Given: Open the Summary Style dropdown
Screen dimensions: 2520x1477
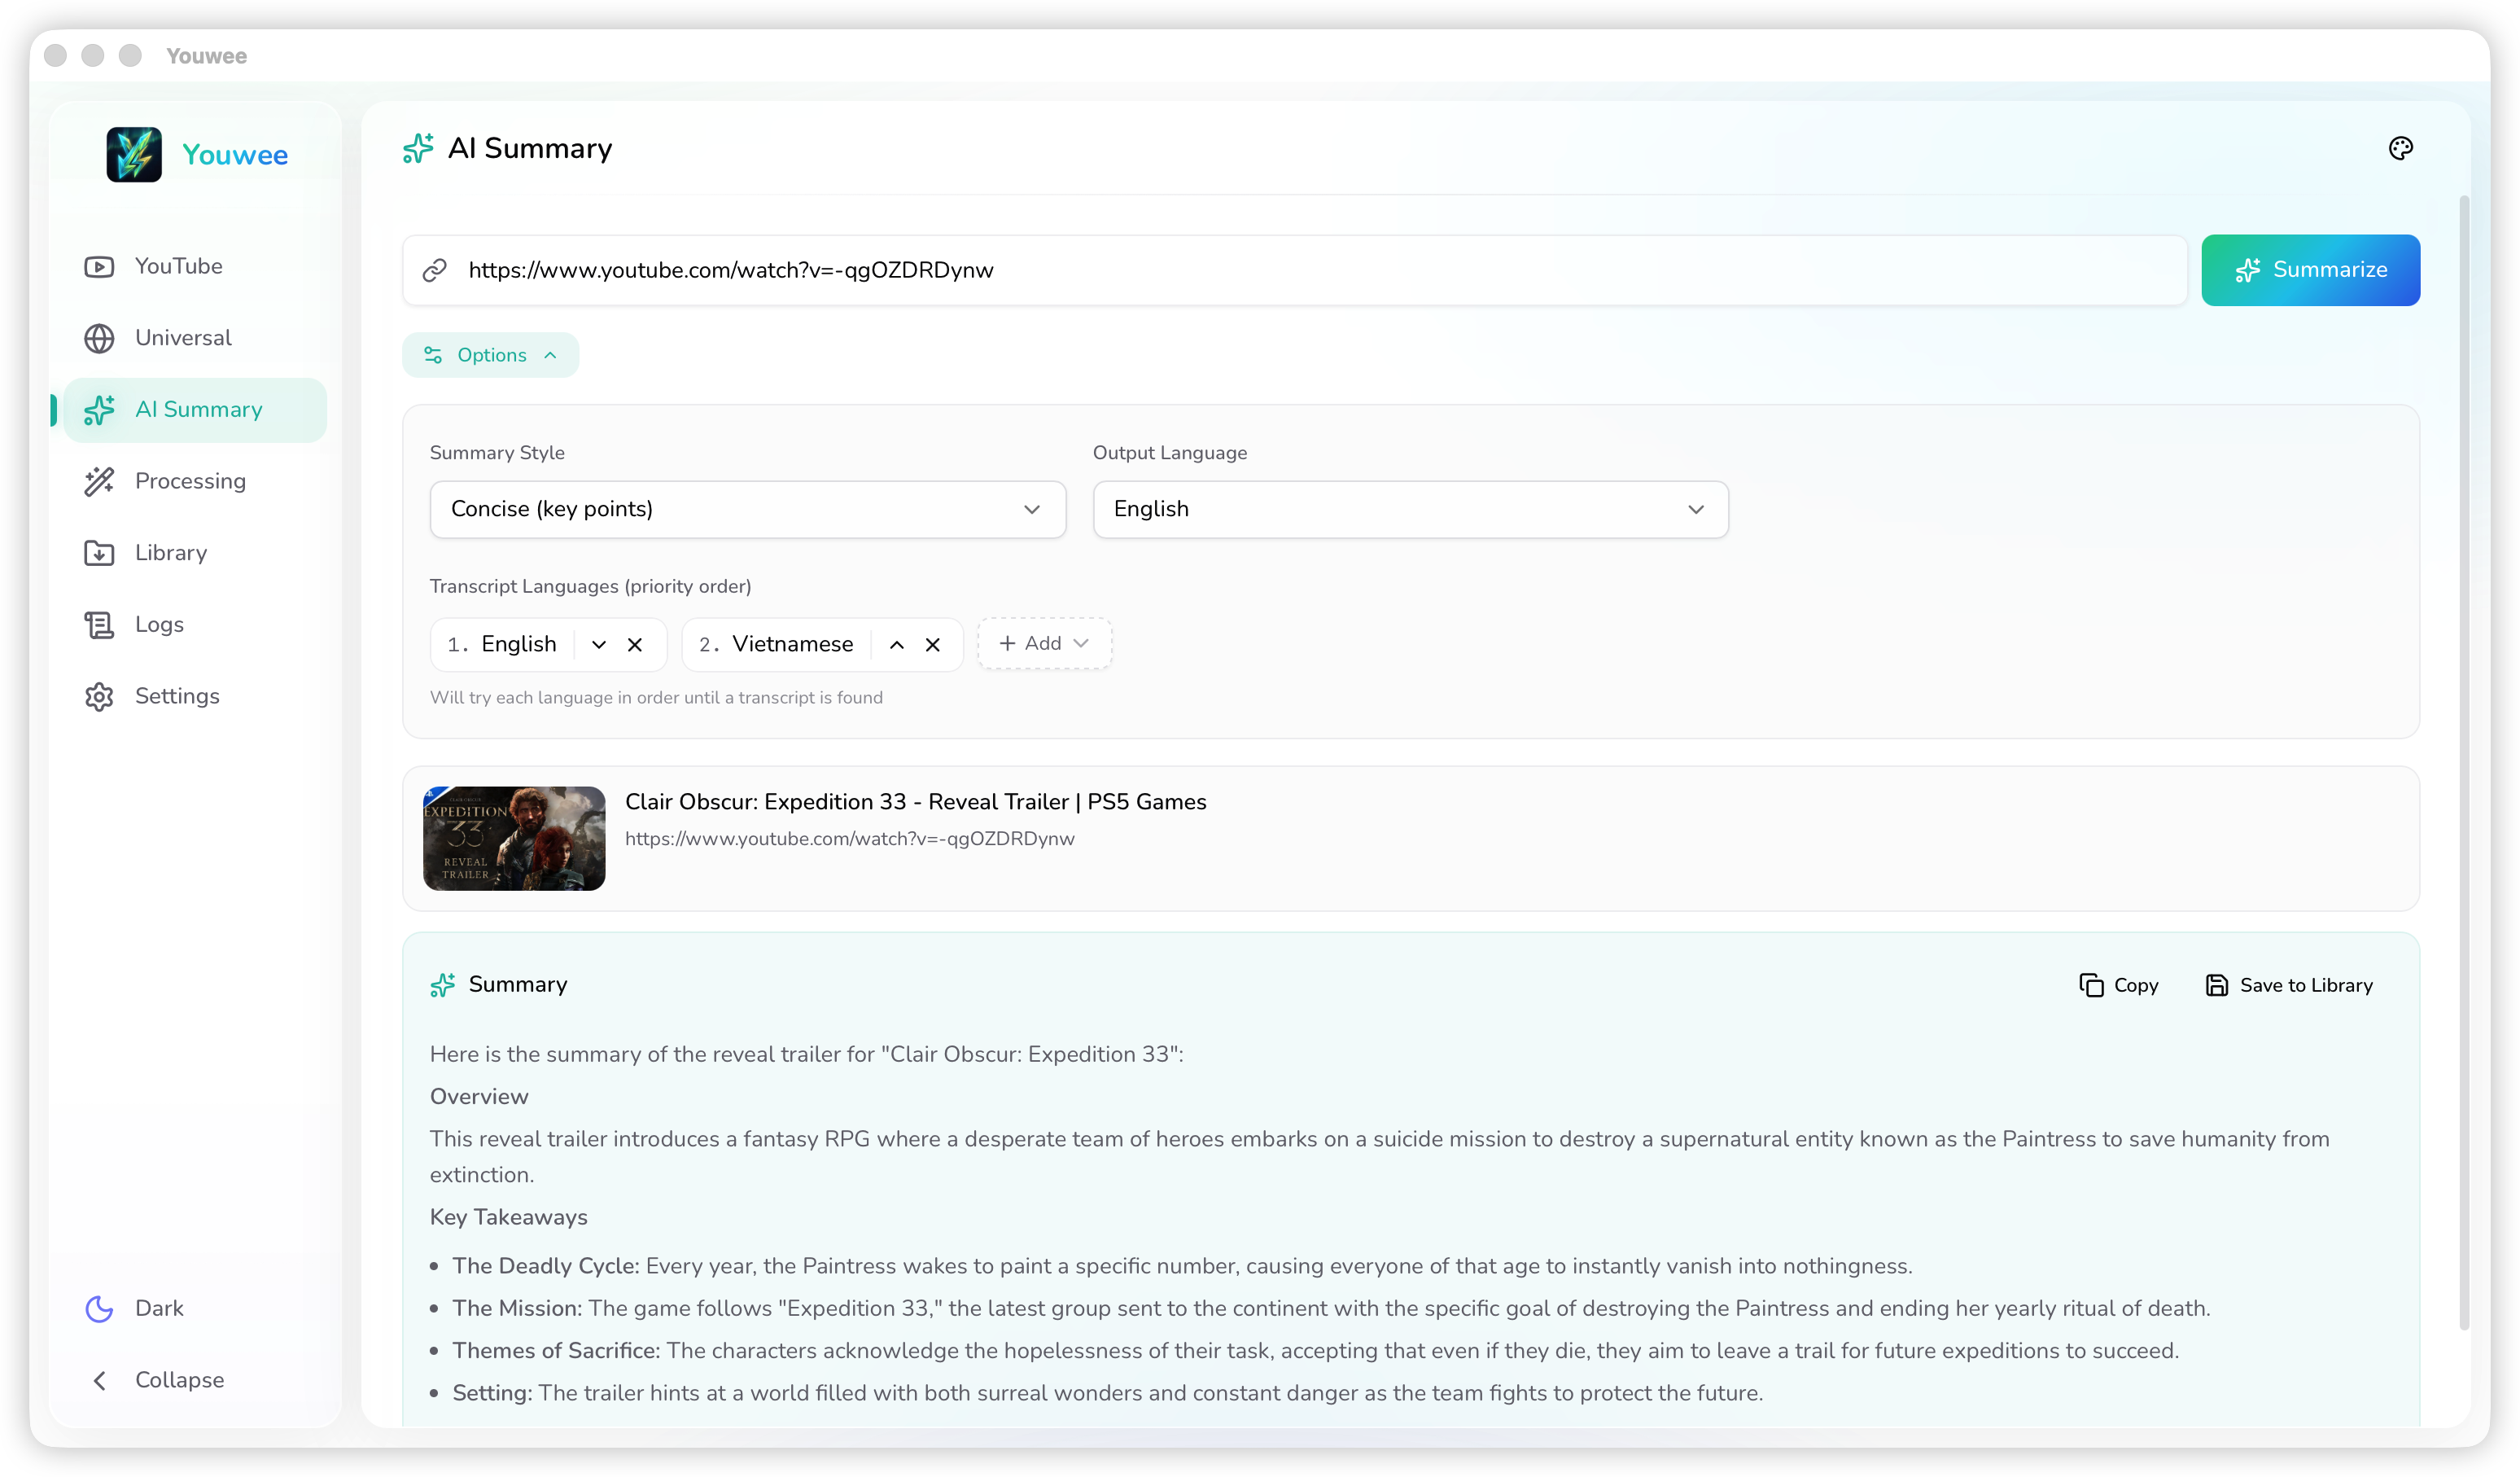Looking at the screenshot, I should (x=747, y=509).
